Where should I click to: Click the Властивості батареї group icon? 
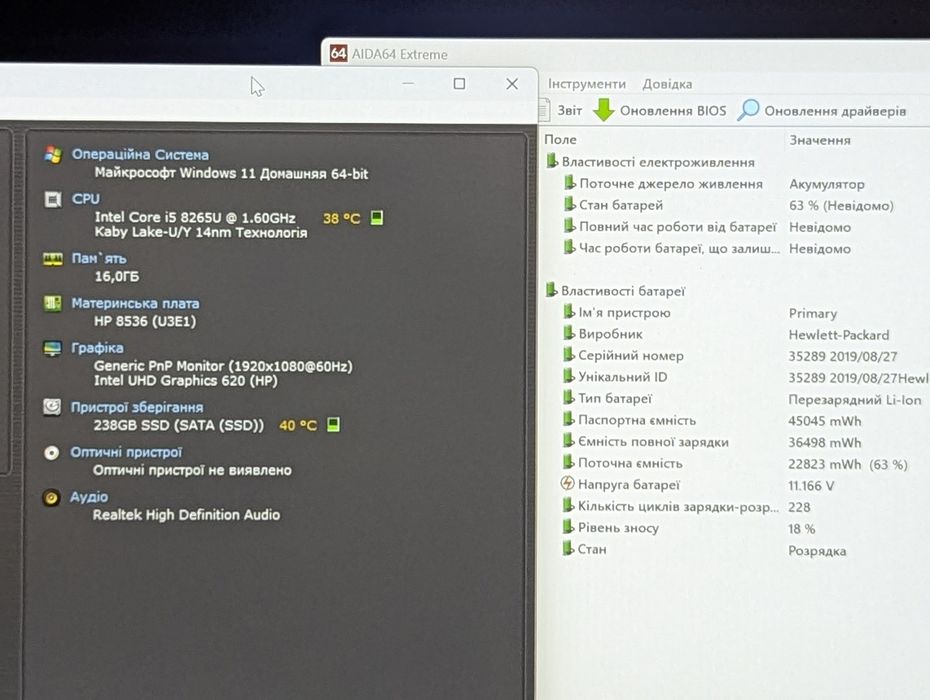point(552,290)
